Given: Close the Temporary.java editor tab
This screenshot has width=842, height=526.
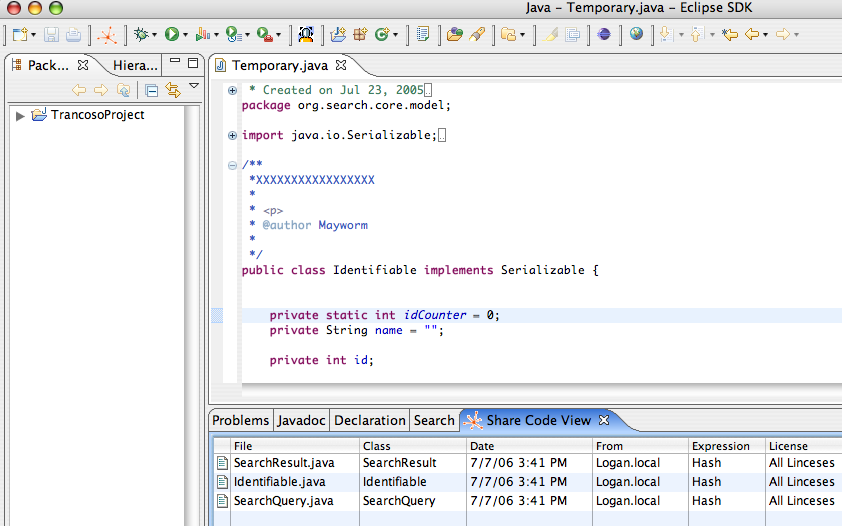Looking at the screenshot, I should pyautogui.click(x=341, y=65).
